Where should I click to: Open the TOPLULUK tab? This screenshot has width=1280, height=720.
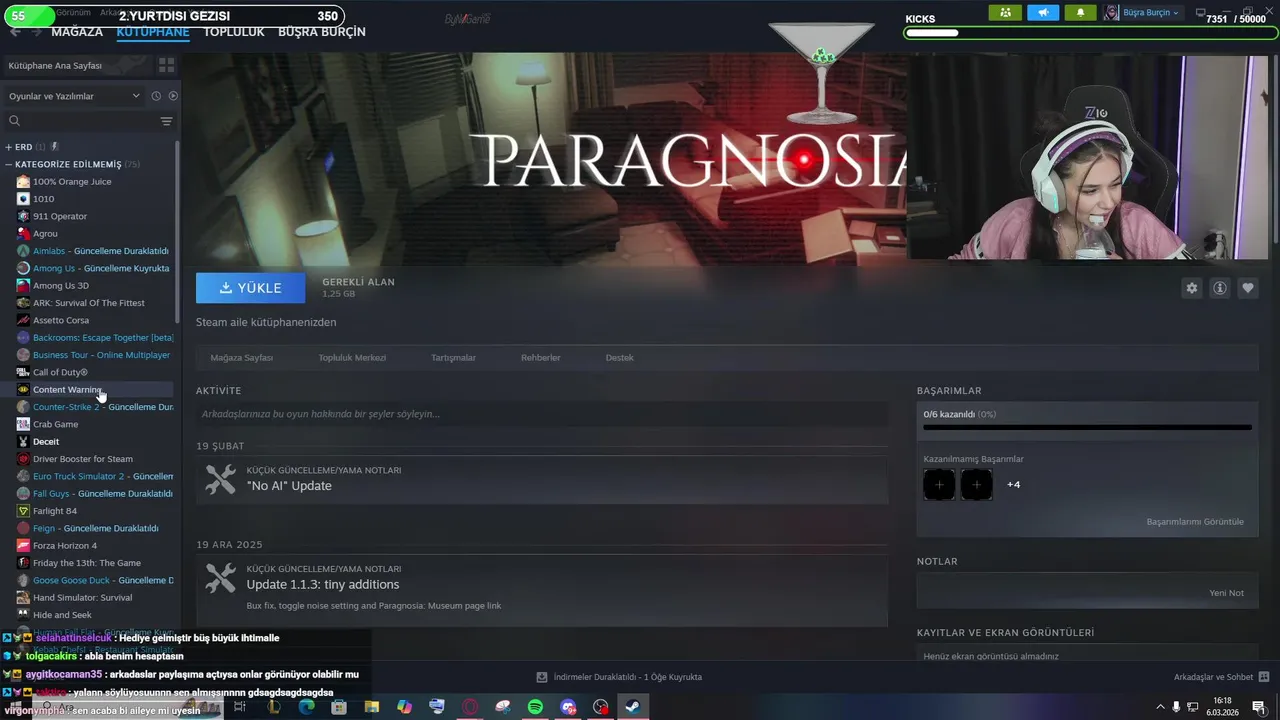[x=234, y=32]
